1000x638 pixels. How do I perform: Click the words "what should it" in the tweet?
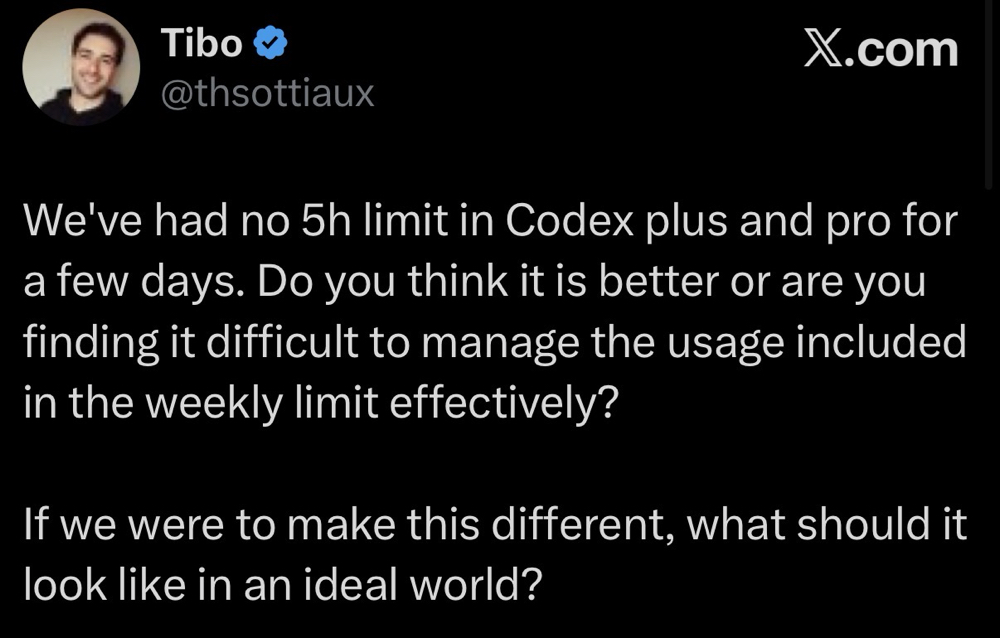click(827, 524)
